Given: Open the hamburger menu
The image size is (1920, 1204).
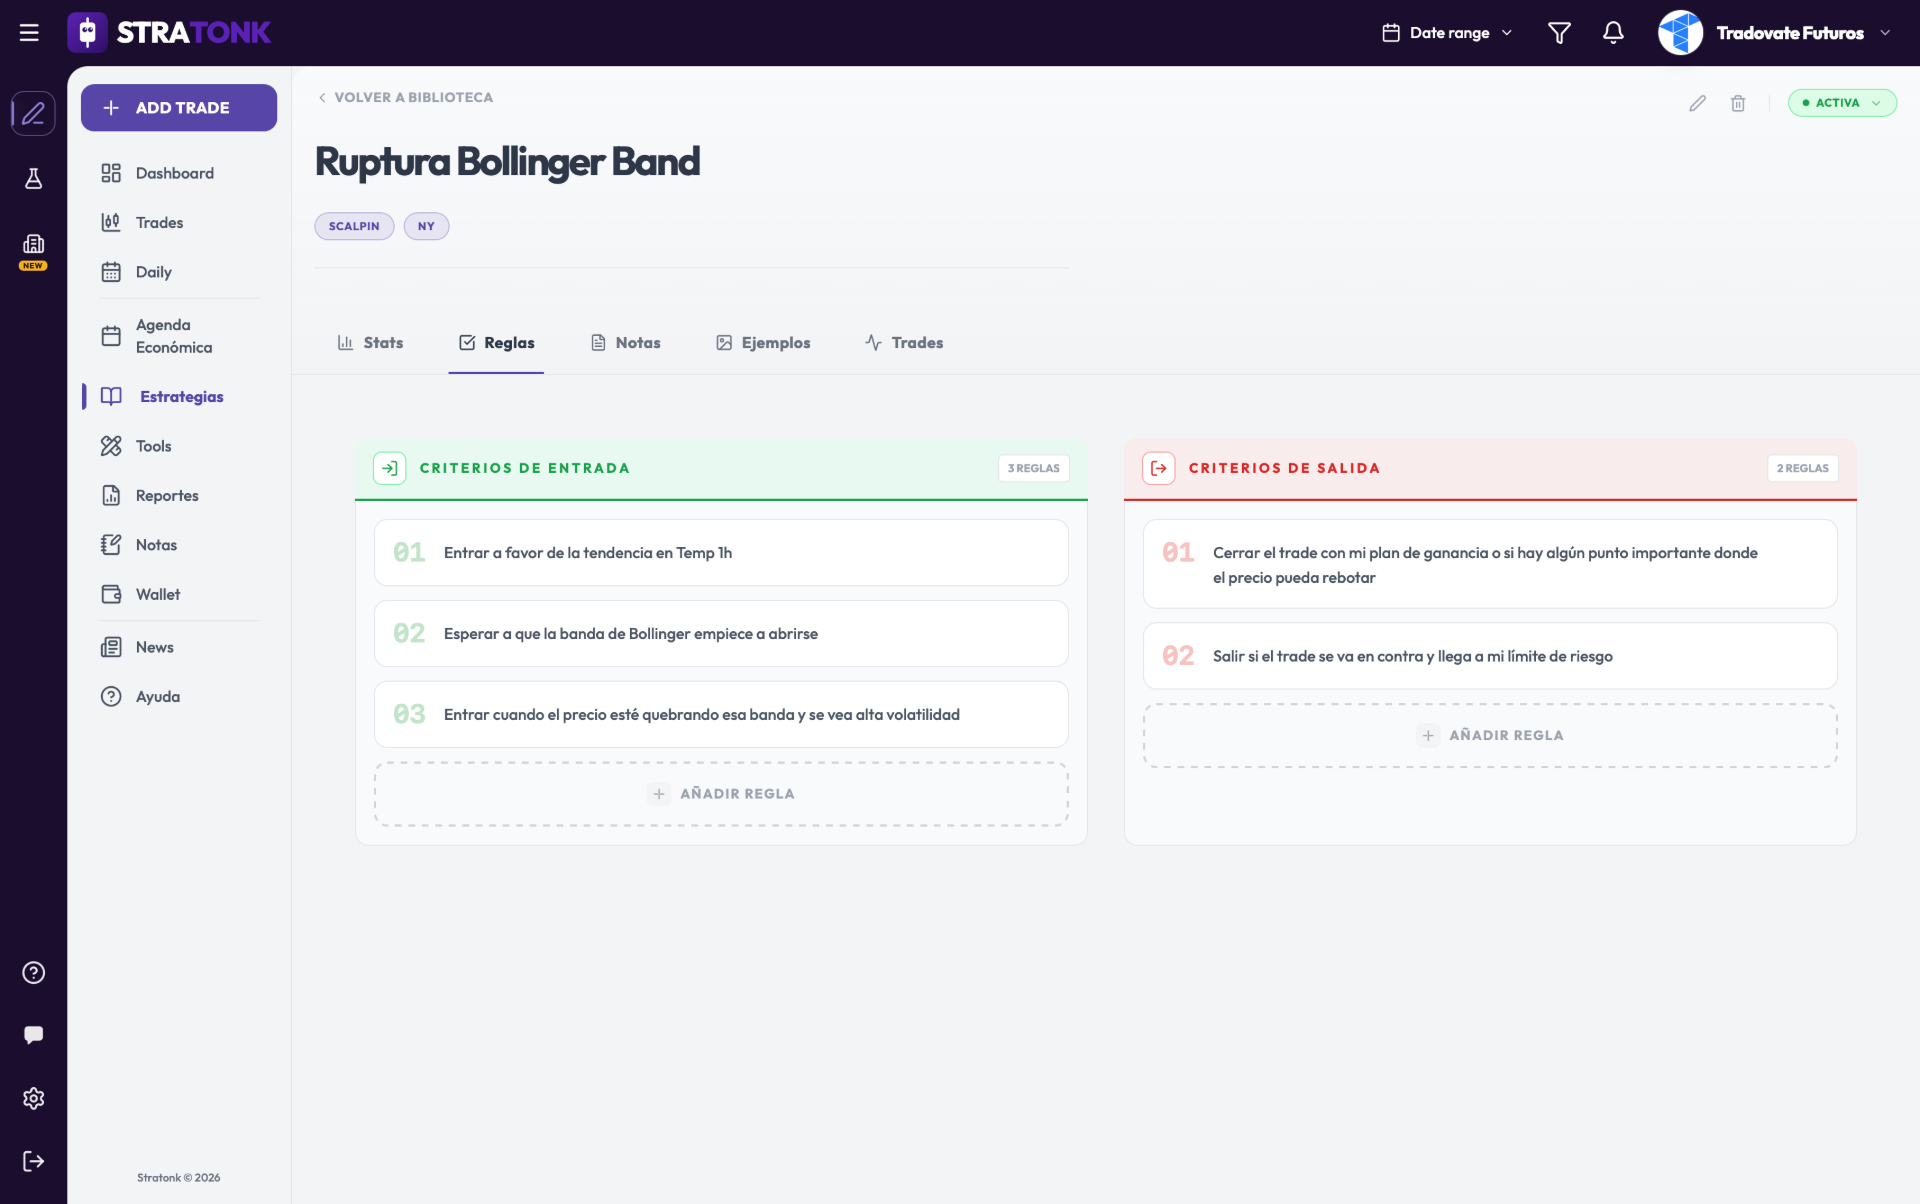Looking at the screenshot, I should click(29, 33).
